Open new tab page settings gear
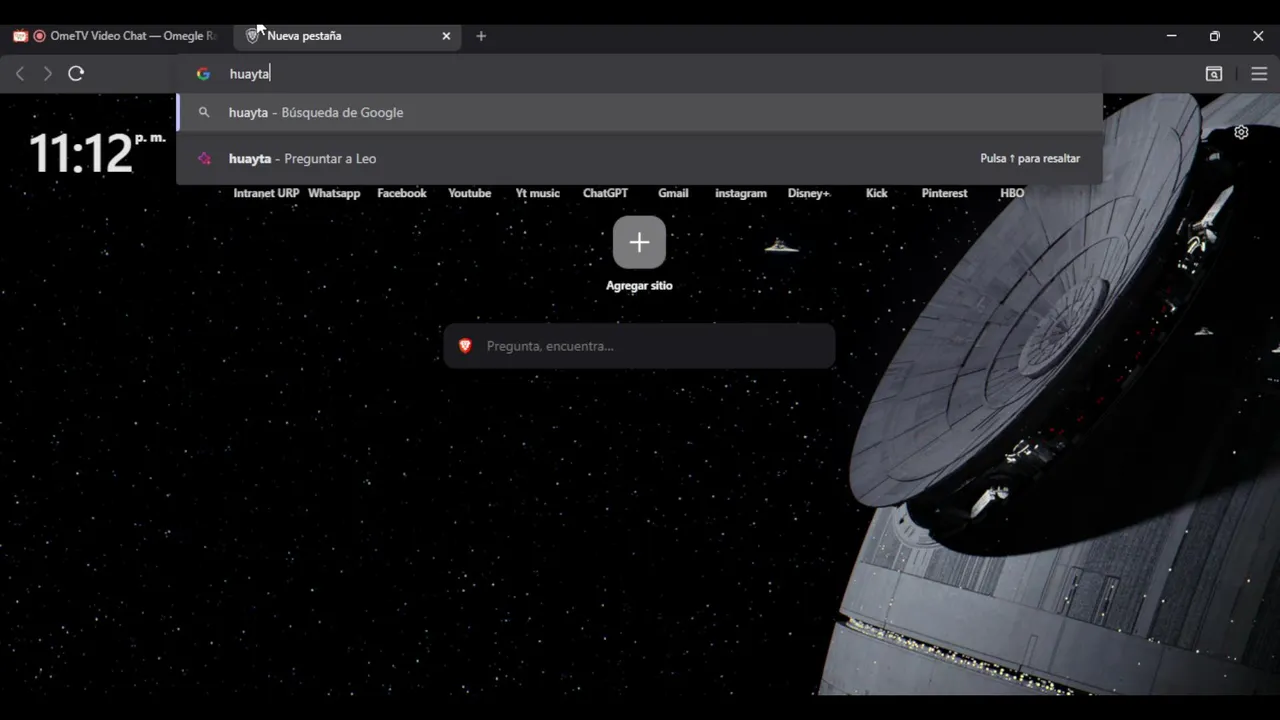The width and height of the screenshot is (1280, 720). coord(1241,132)
